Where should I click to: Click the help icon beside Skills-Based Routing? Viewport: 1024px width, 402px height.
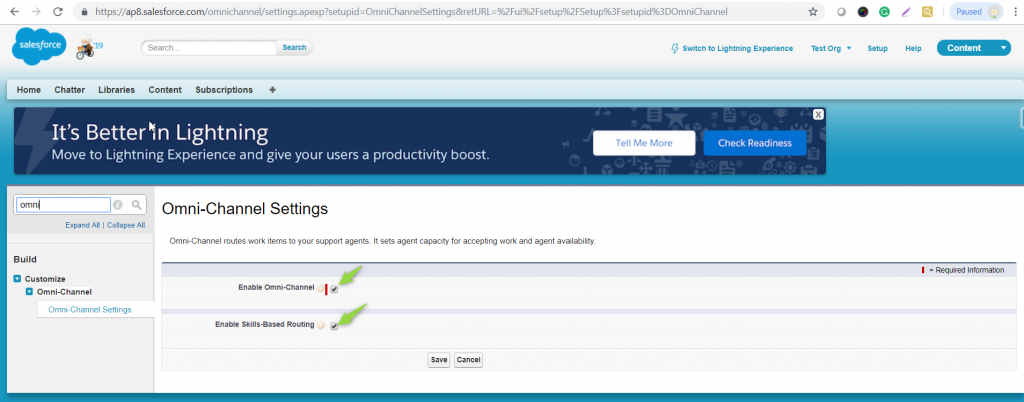[x=321, y=326]
